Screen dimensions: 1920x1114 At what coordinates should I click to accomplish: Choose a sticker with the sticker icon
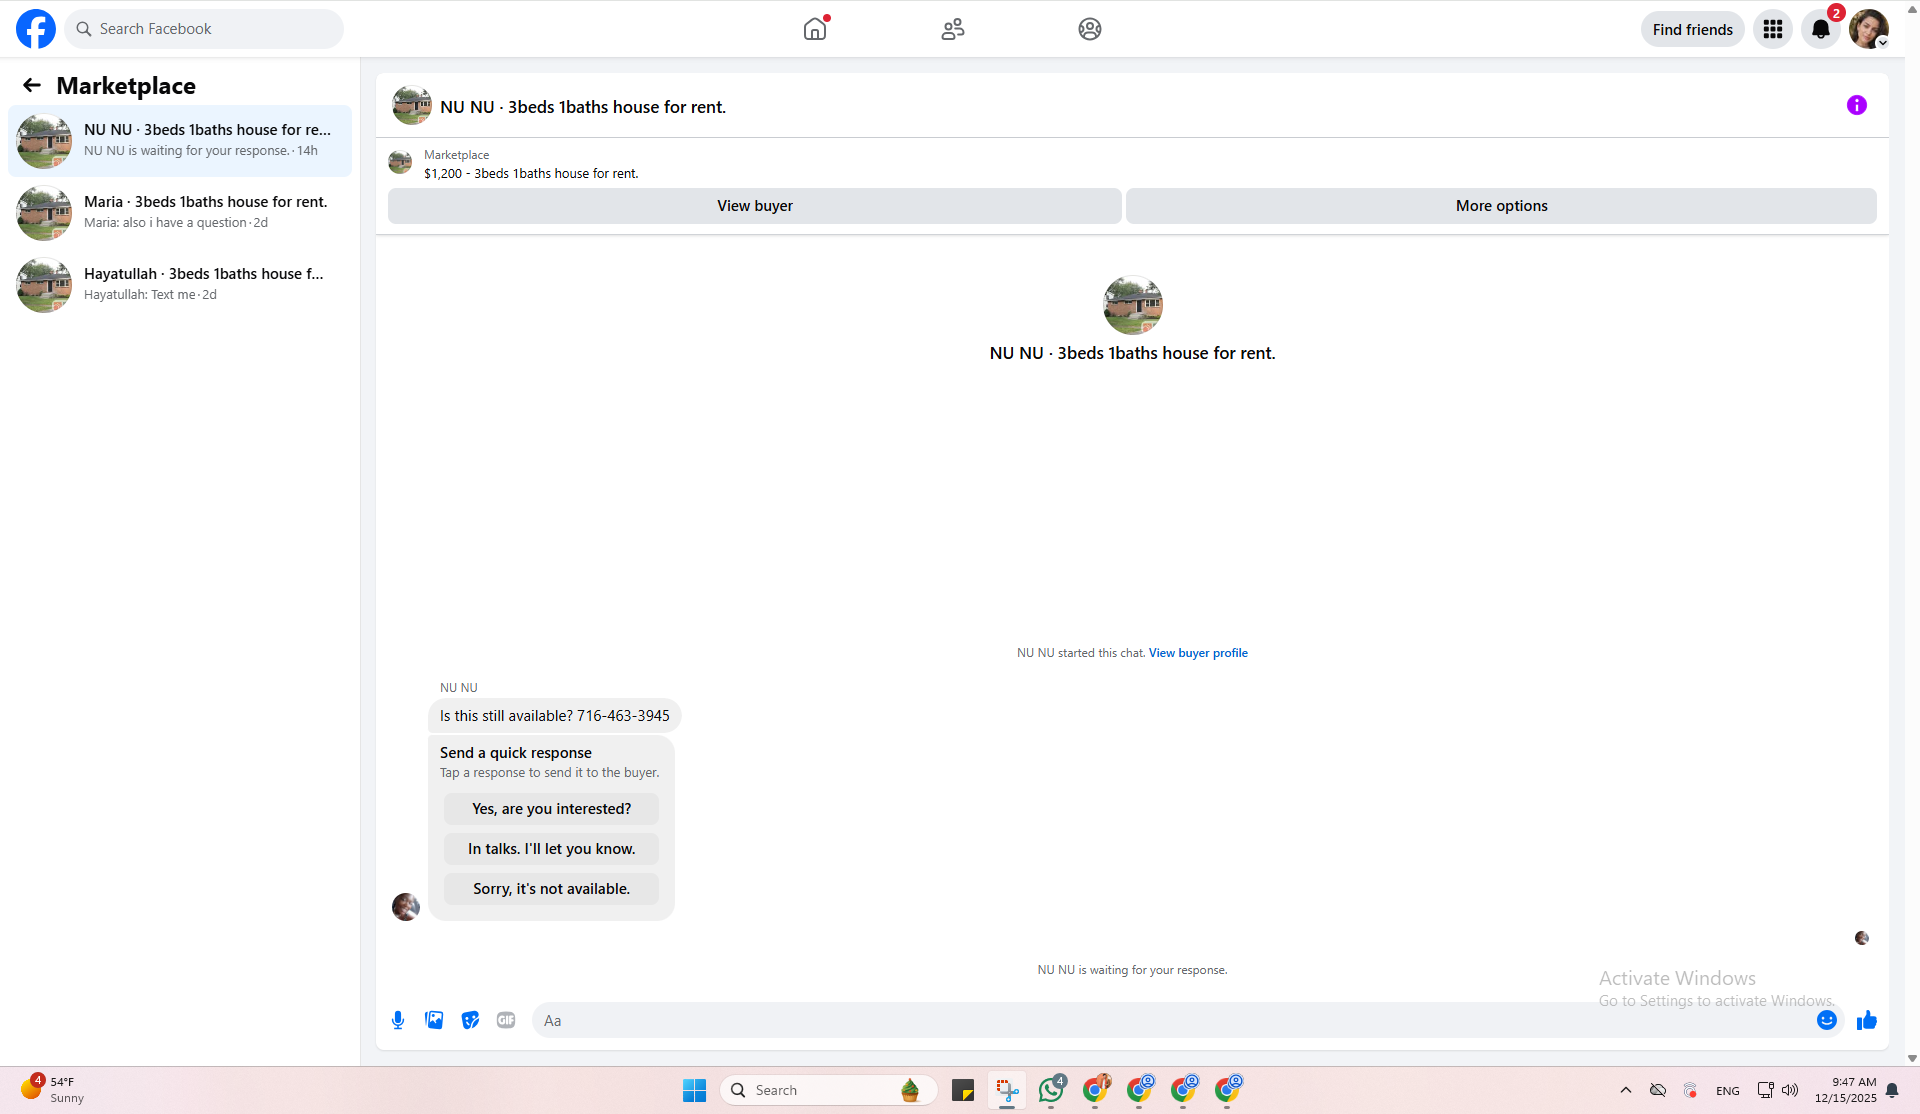point(470,1020)
